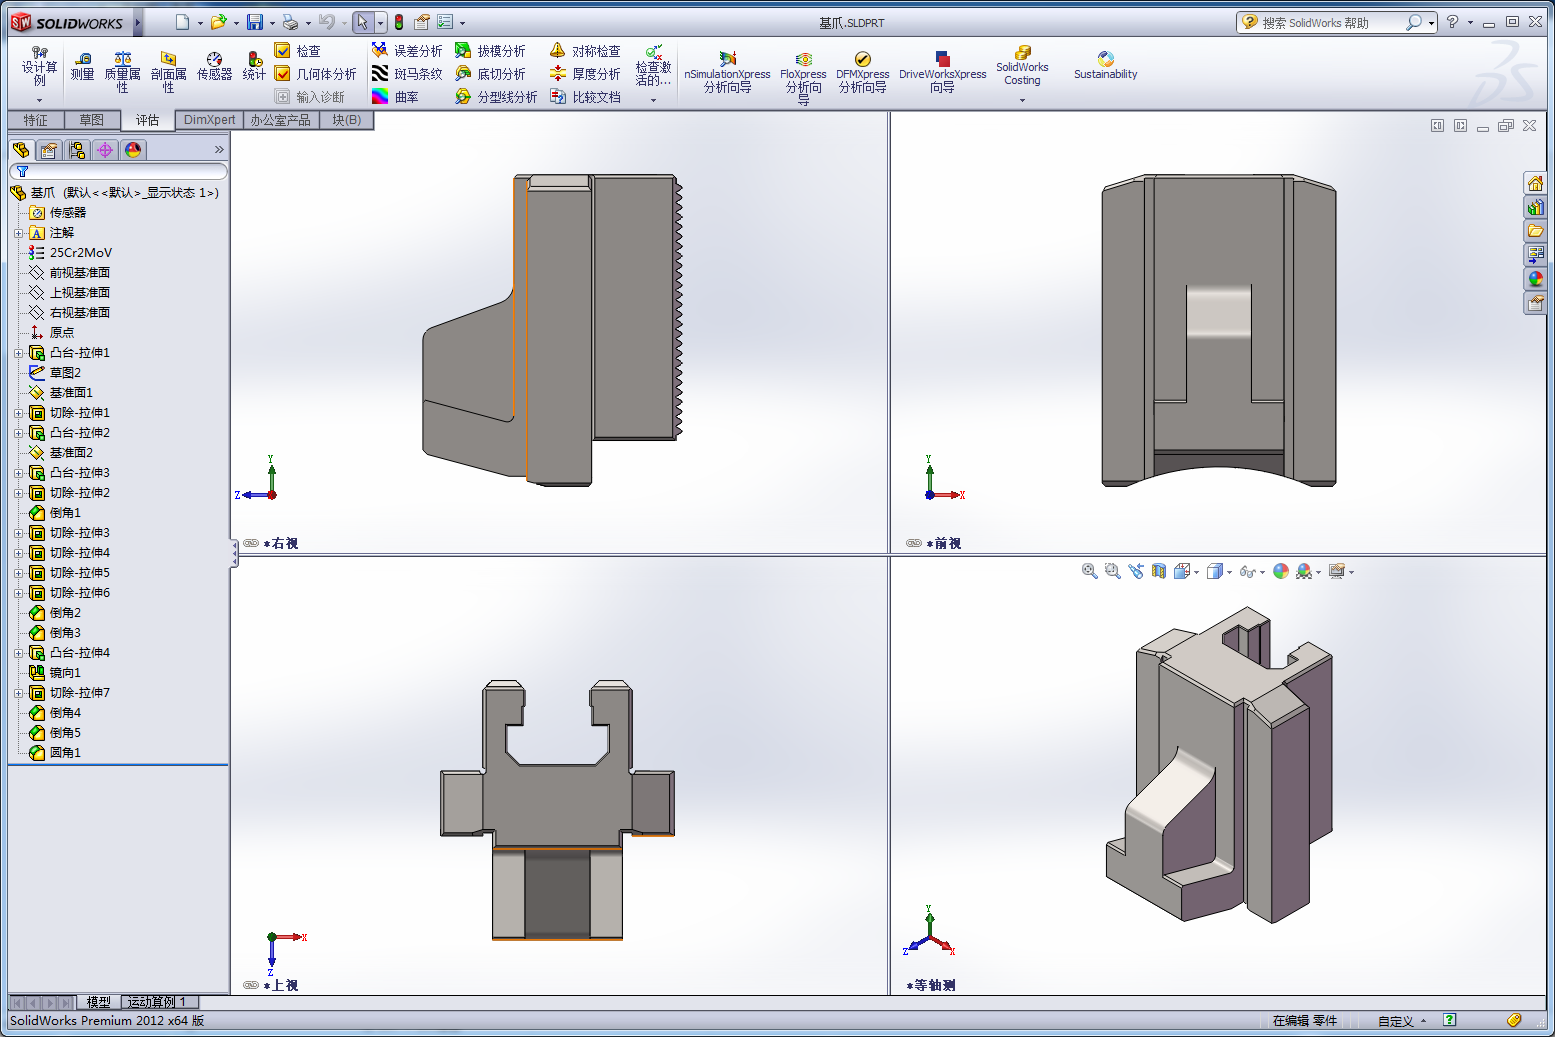This screenshot has height=1037, width=1555.
Task: Toggle the 检查 check option
Action: [x=298, y=50]
